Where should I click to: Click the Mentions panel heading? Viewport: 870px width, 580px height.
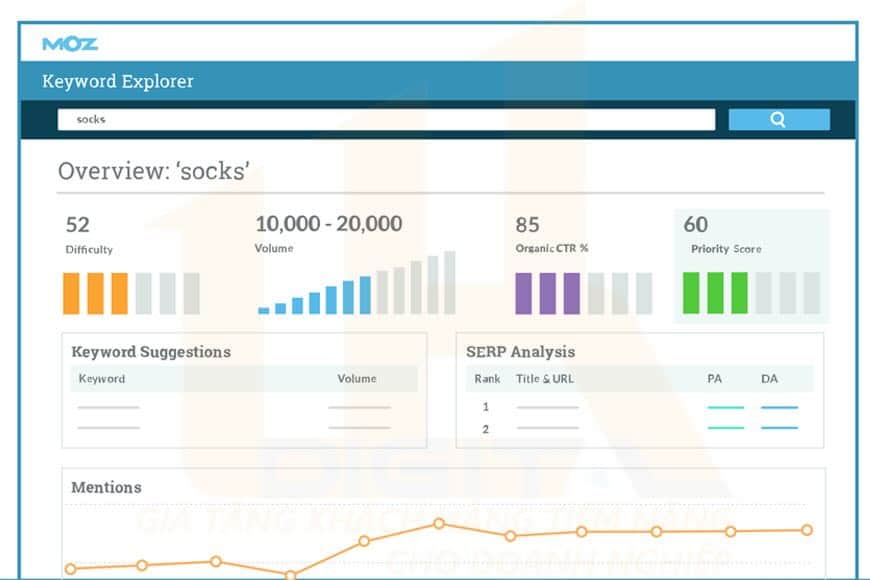coord(107,487)
